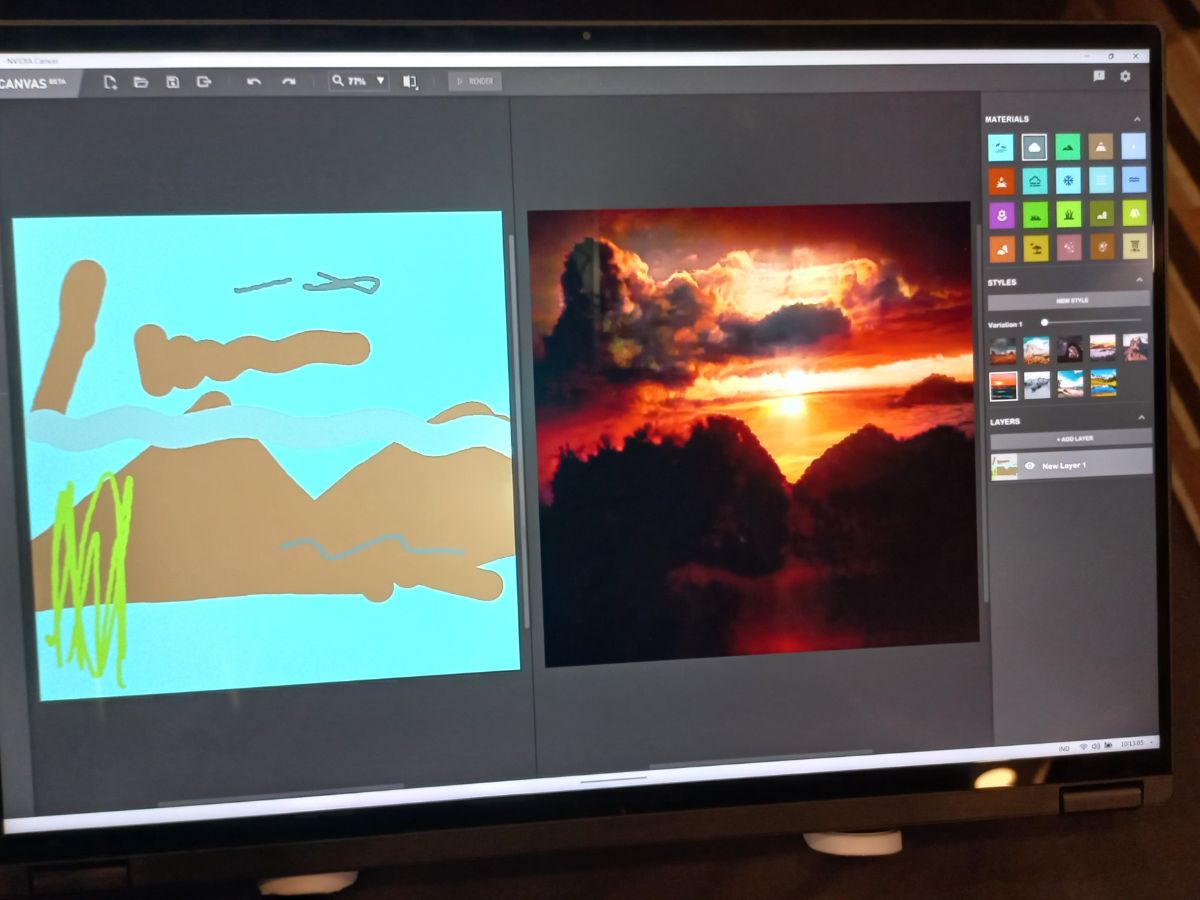1200x900 pixels.
Task: Click the rendered image vertical scrollbar
Action: tap(983, 412)
